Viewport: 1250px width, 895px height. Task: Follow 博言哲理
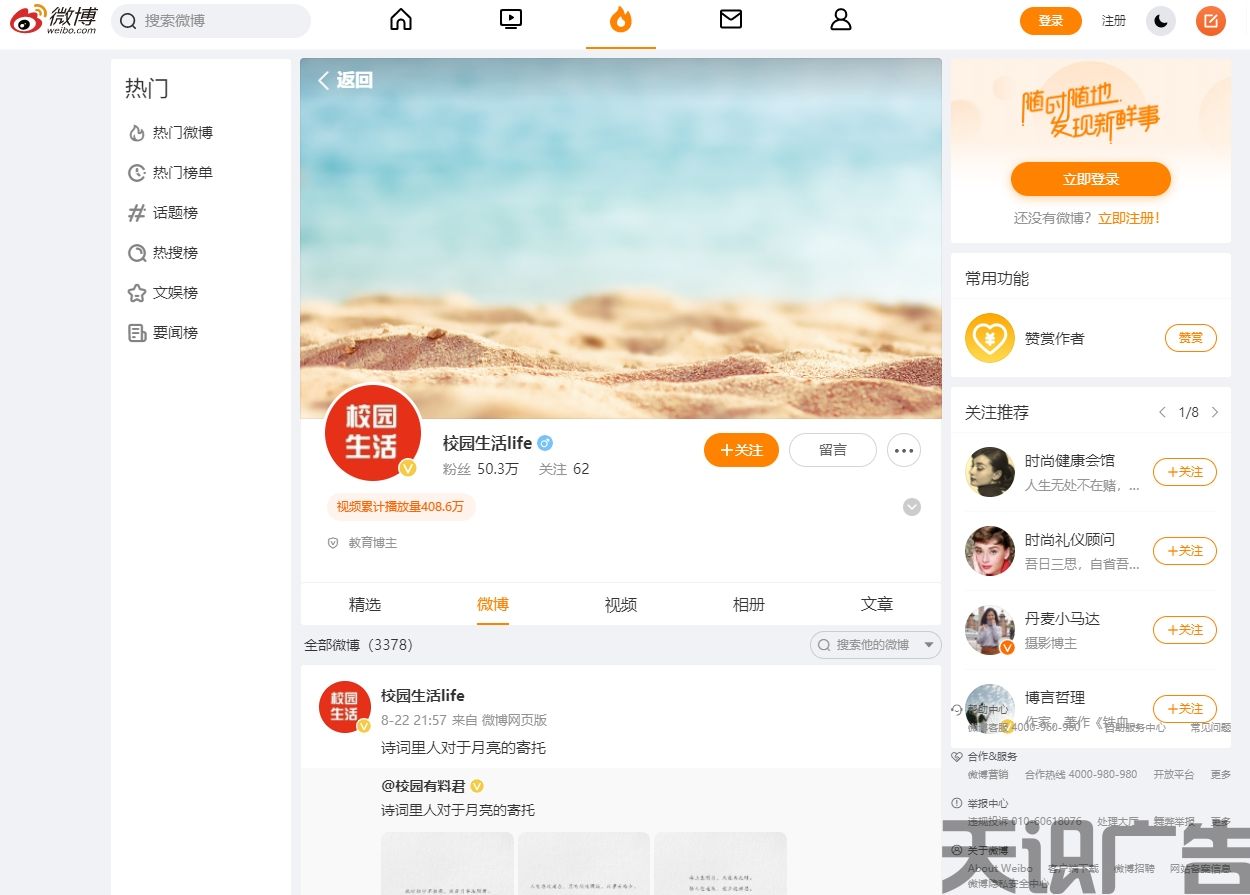click(x=1185, y=709)
